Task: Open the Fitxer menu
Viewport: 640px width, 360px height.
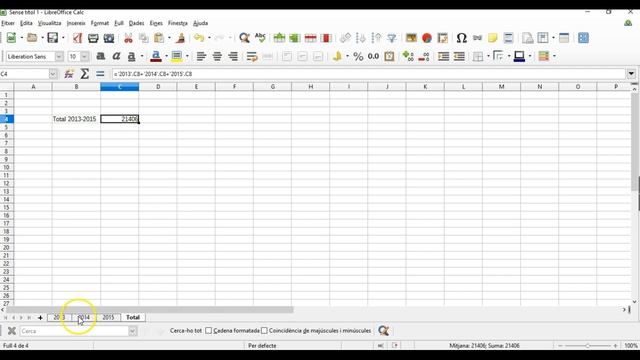Action: pyautogui.click(x=8, y=23)
